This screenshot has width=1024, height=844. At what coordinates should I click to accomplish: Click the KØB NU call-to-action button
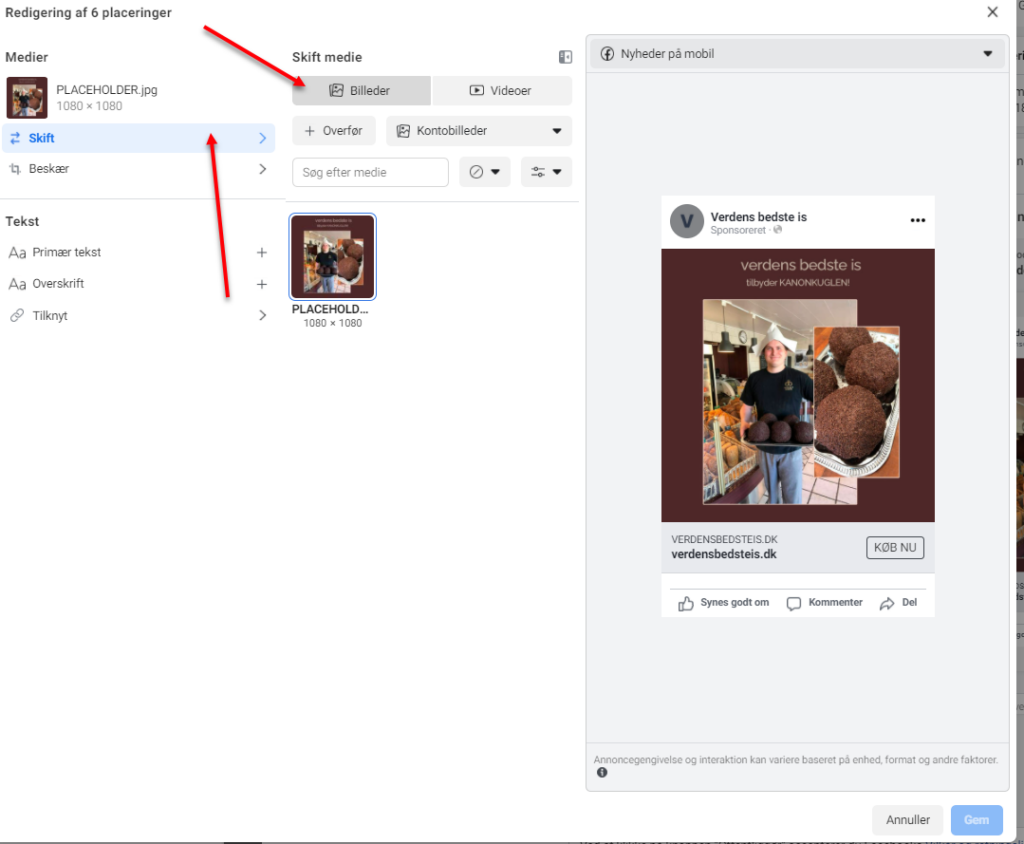click(x=895, y=547)
